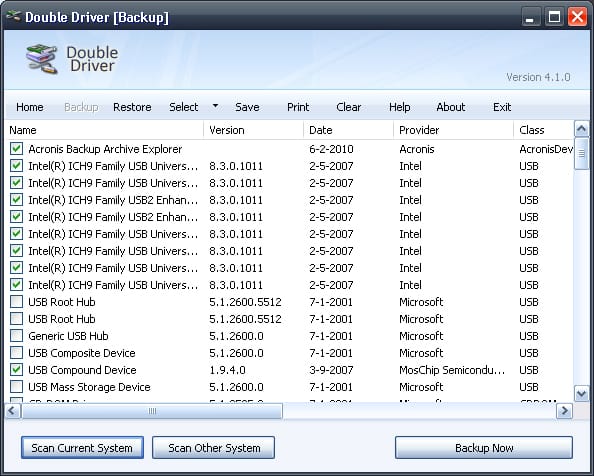Screen dimensions: 594x476
Task: Open the Help menu item
Action: [400, 107]
